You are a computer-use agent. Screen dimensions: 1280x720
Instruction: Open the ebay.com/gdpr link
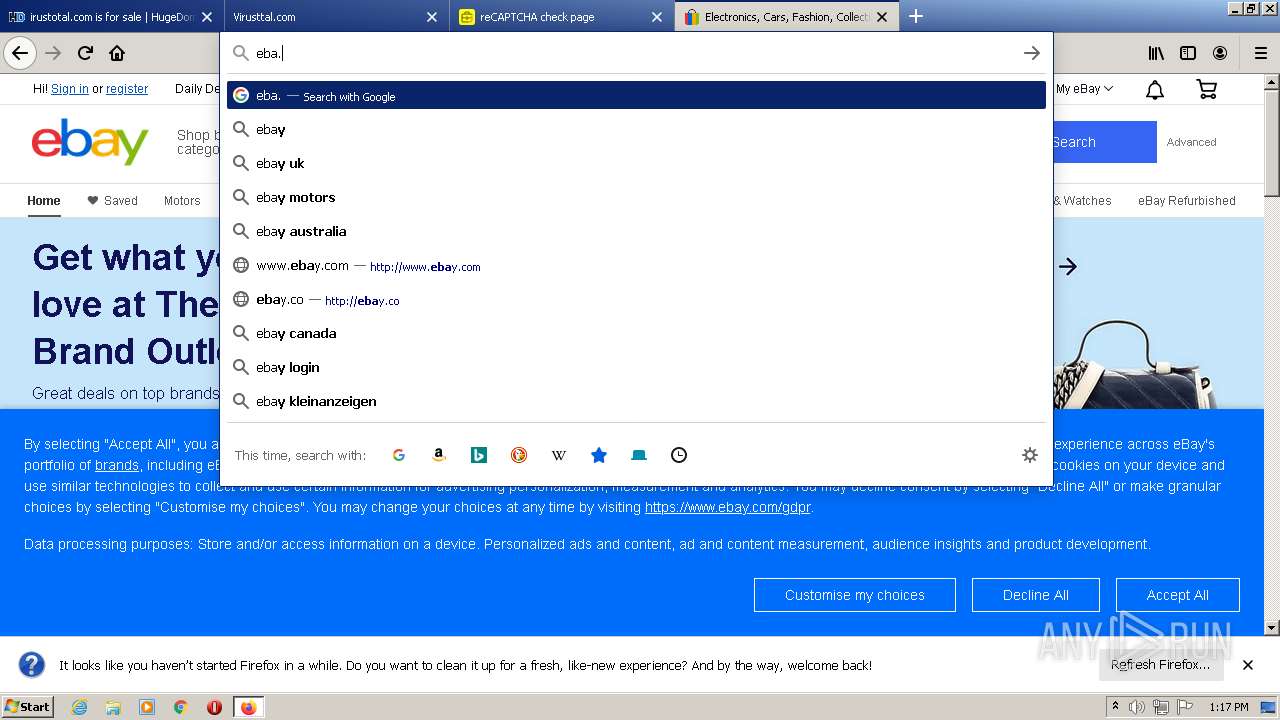[728, 507]
